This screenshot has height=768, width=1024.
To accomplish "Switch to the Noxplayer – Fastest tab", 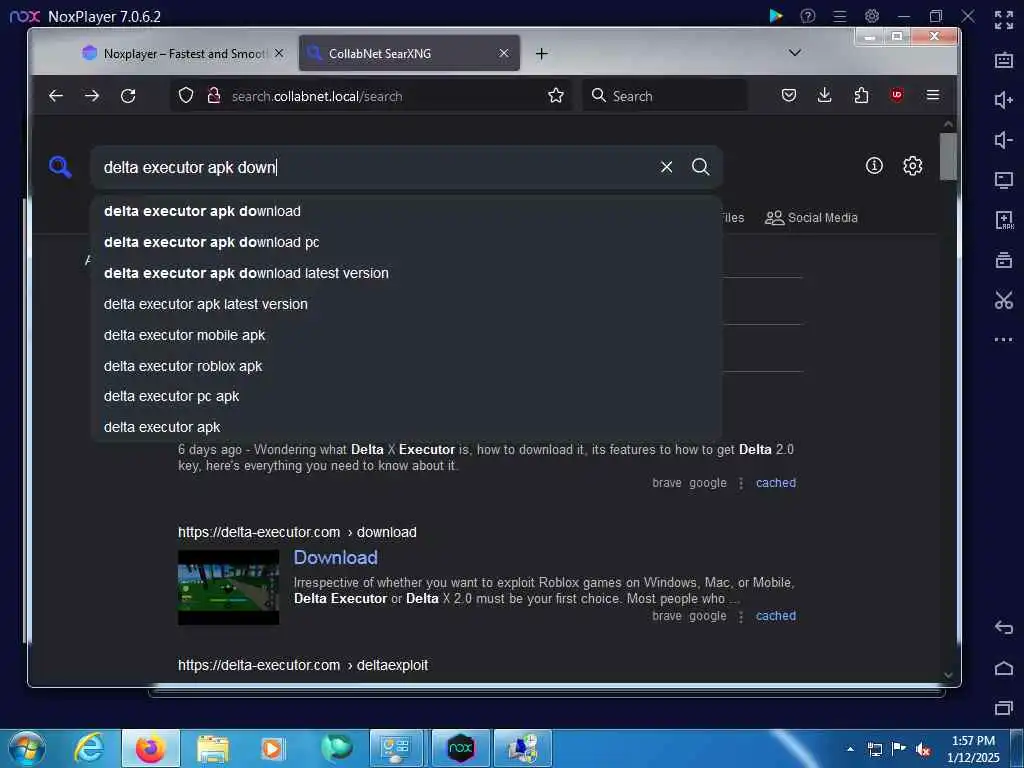I will (184, 54).
